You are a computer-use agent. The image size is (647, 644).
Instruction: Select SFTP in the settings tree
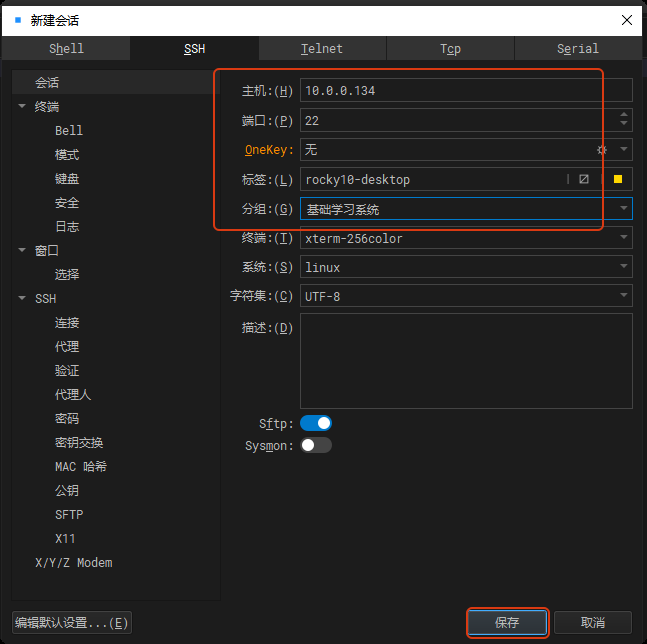pos(69,514)
